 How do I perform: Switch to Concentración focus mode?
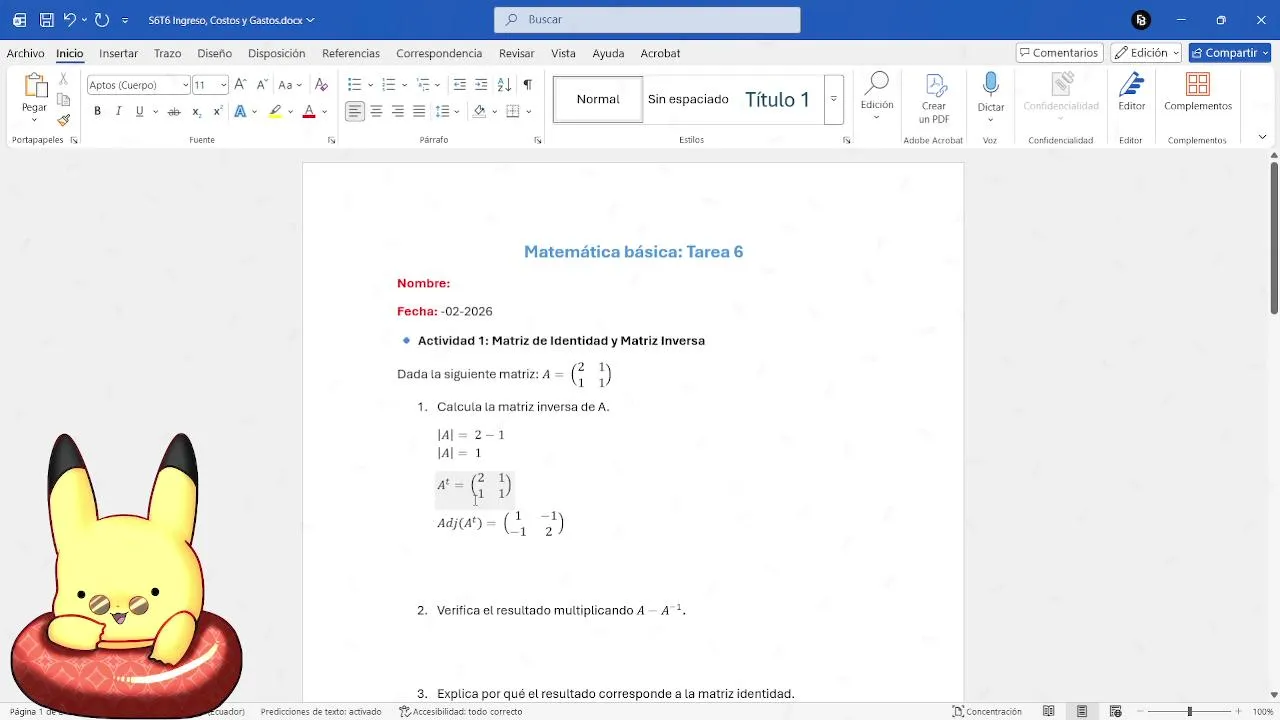[x=987, y=712]
